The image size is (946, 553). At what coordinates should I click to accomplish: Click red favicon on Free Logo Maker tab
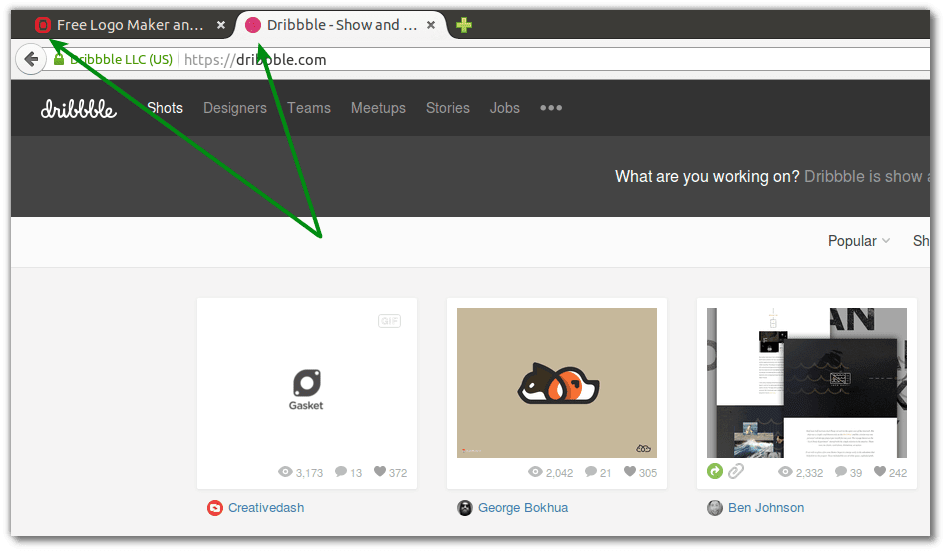(x=42, y=25)
